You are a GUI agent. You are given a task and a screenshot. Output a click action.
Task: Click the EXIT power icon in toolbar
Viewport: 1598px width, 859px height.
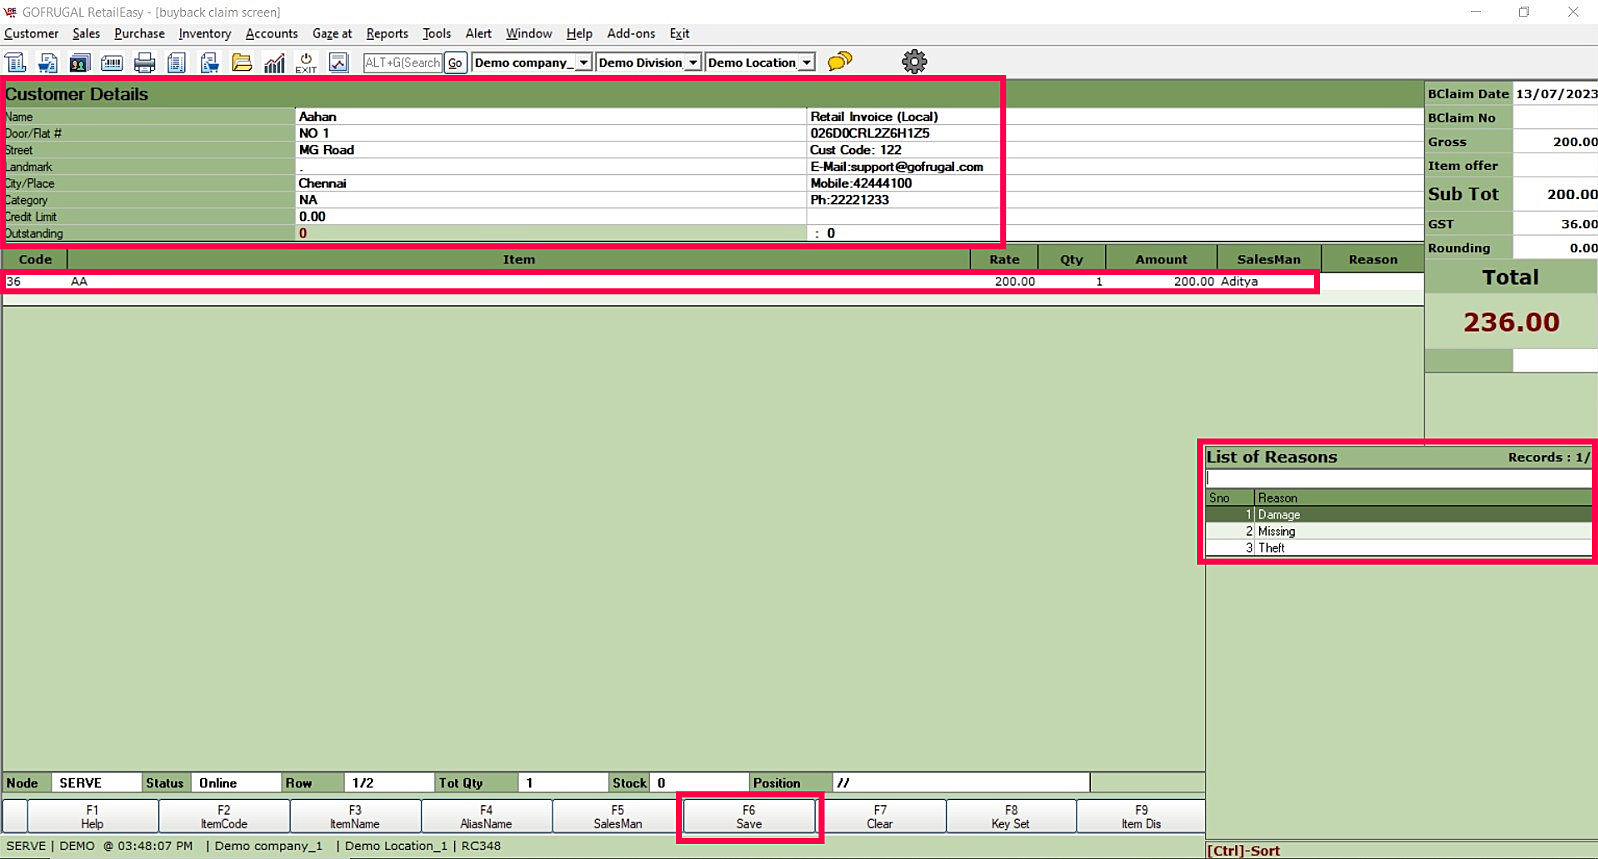[x=306, y=62]
